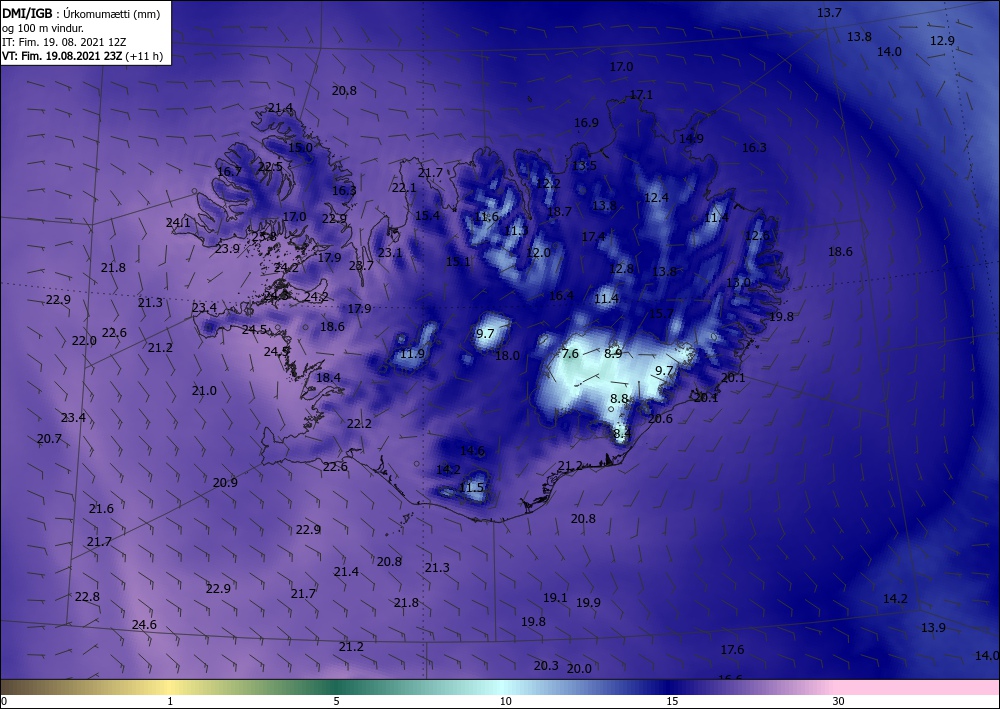Click the 15.0 value on the map
The width and height of the screenshot is (1000, 709).
[x=300, y=147]
